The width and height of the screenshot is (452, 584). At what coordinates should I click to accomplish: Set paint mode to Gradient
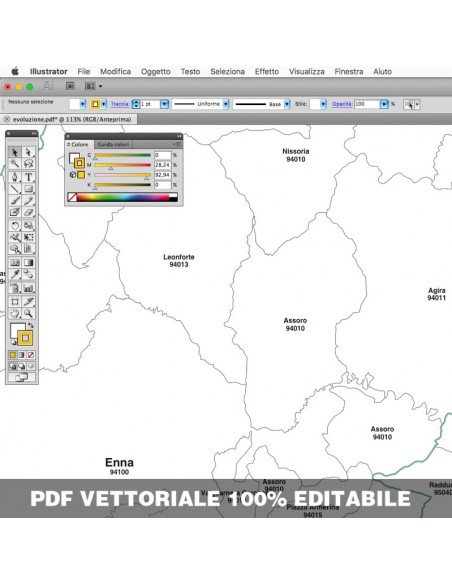tap(22, 355)
